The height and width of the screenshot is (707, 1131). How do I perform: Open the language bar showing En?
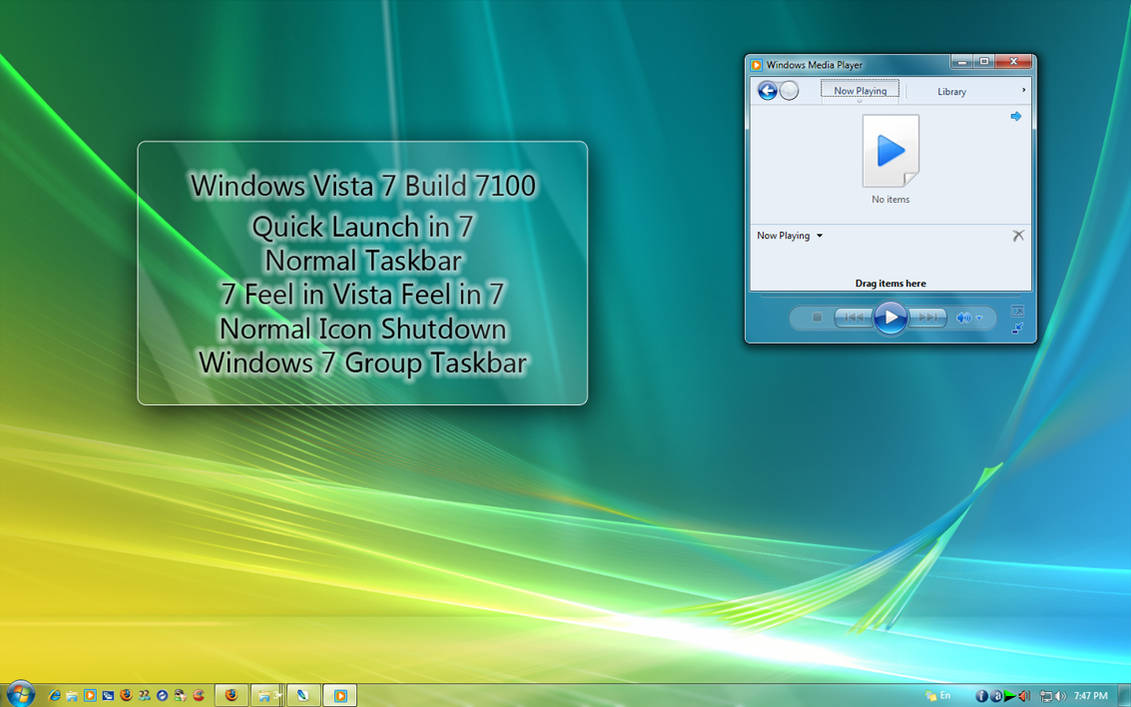click(940, 695)
